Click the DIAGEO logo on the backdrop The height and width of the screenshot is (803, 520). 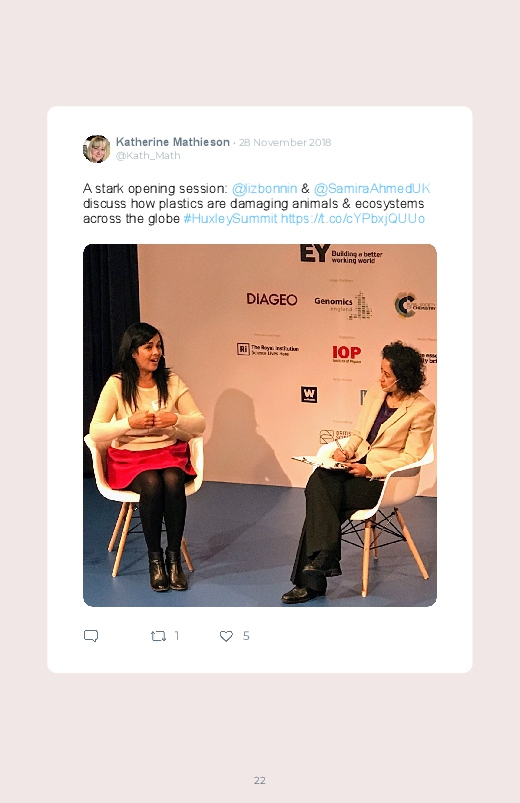pyautogui.click(x=272, y=299)
